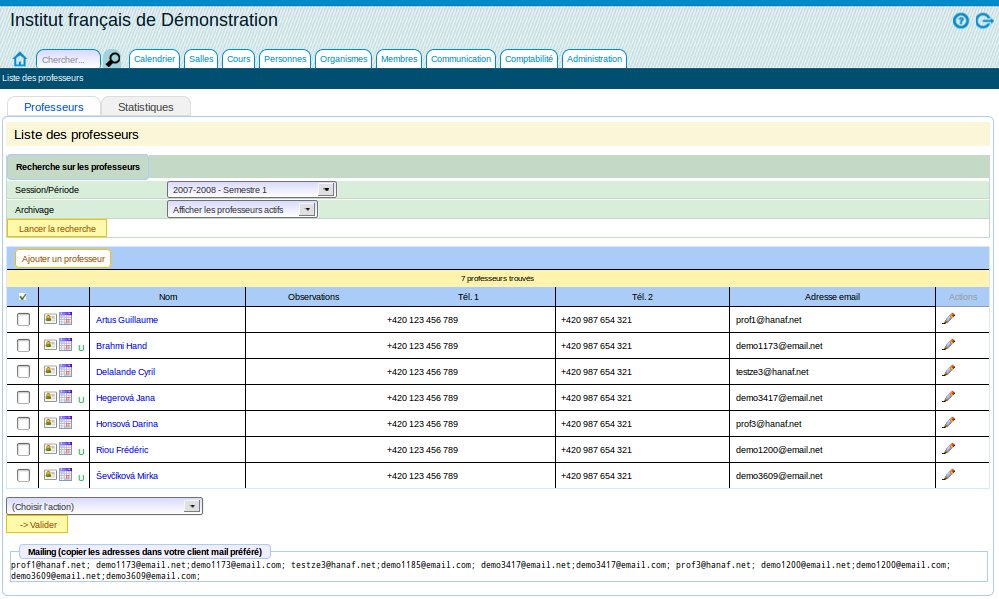Image resolution: width=999 pixels, height=599 pixels.
Task: Click inside the Mailing addresses text box
Action: [499, 570]
